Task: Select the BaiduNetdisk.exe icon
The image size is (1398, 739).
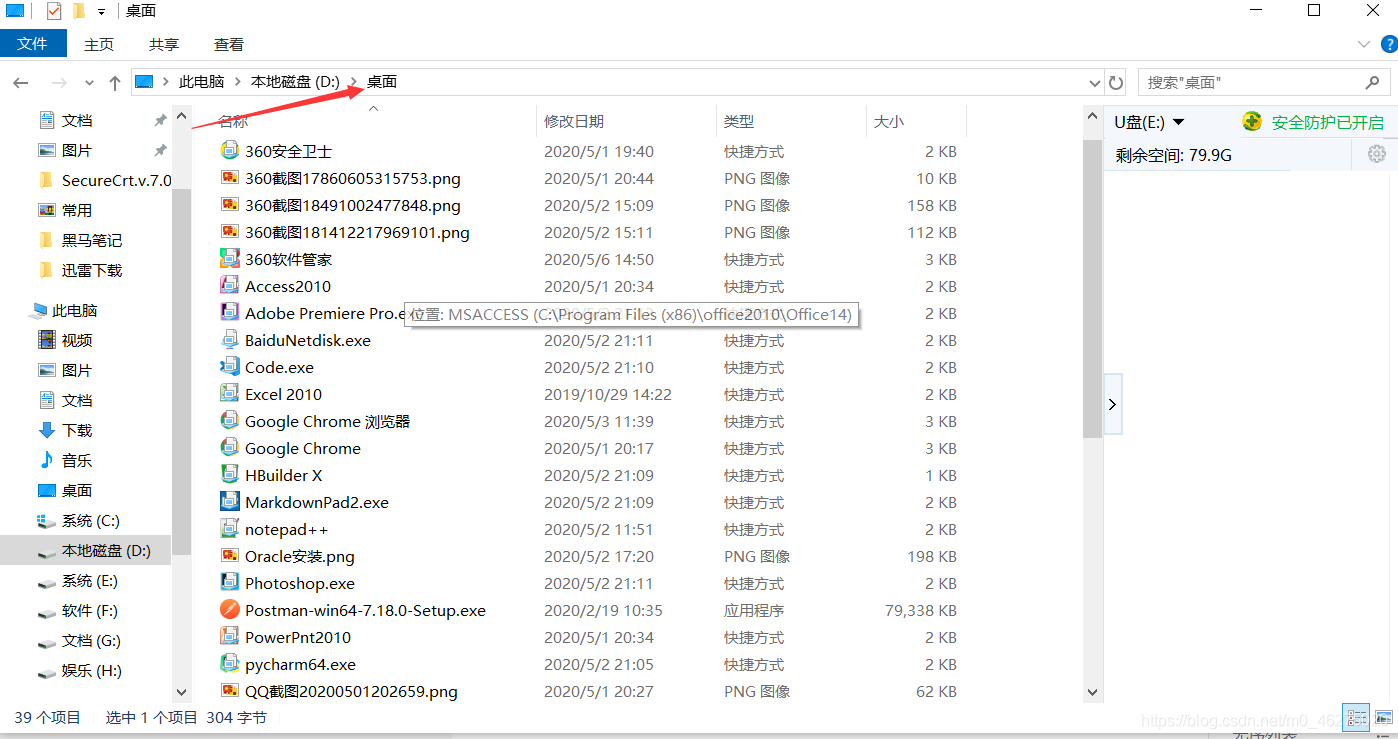Action: coord(230,340)
